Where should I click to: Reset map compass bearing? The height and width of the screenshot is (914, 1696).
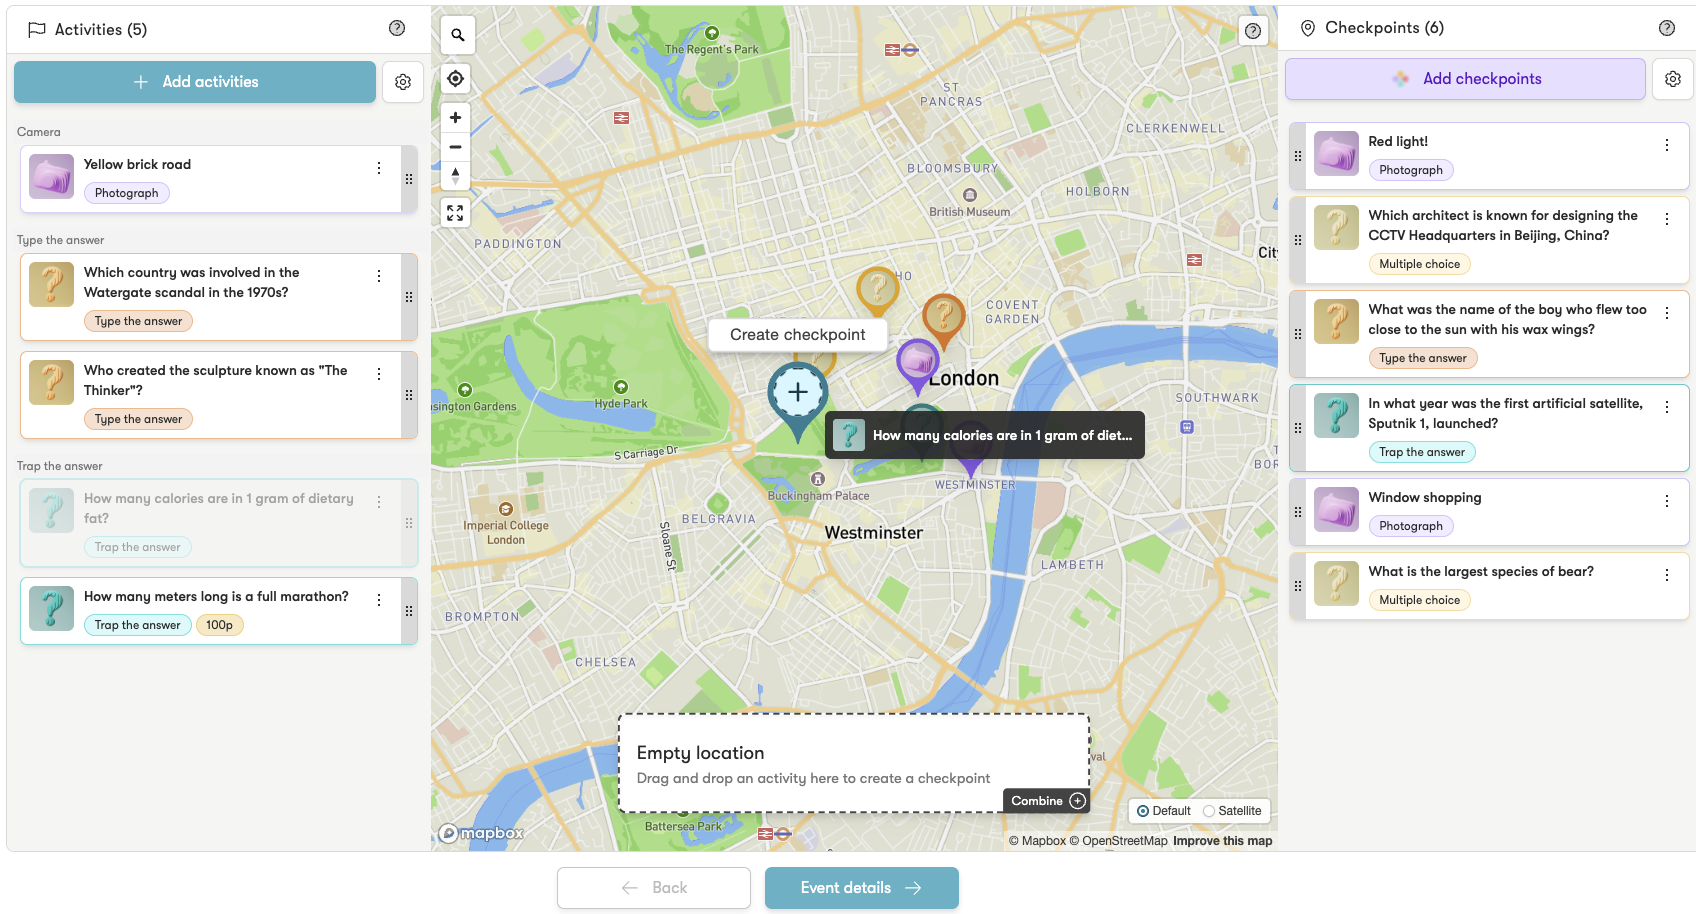coord(456,175)
